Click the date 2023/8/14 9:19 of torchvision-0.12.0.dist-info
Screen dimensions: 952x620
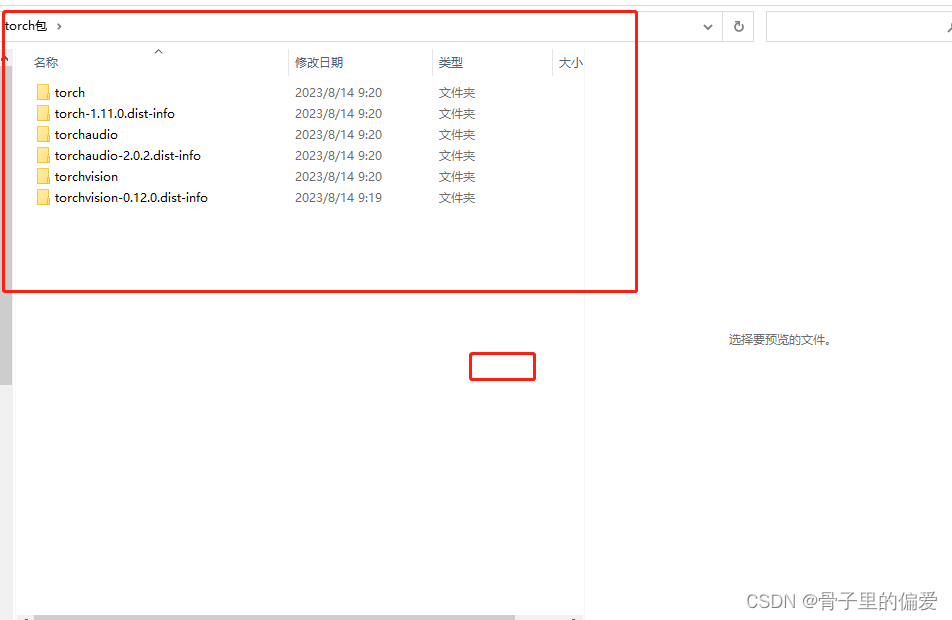tap(338, 197)
